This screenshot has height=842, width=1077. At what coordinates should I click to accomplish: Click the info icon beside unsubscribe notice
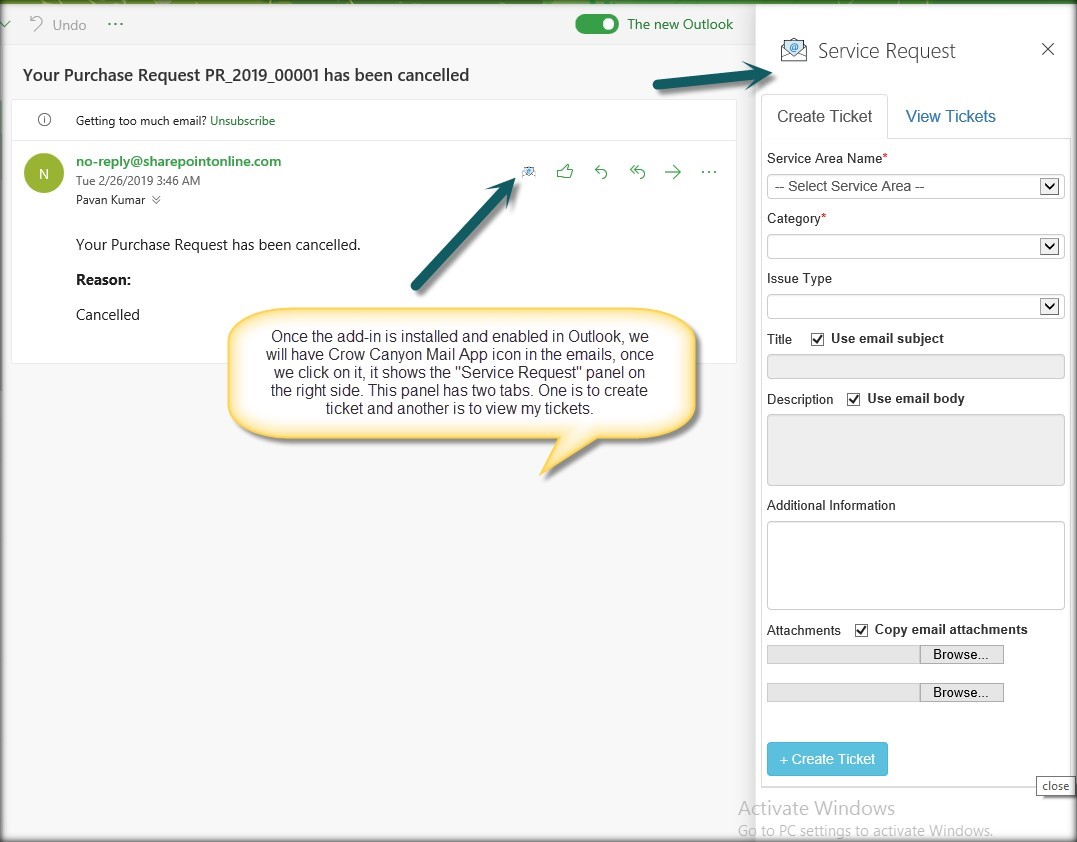(45, 120)
